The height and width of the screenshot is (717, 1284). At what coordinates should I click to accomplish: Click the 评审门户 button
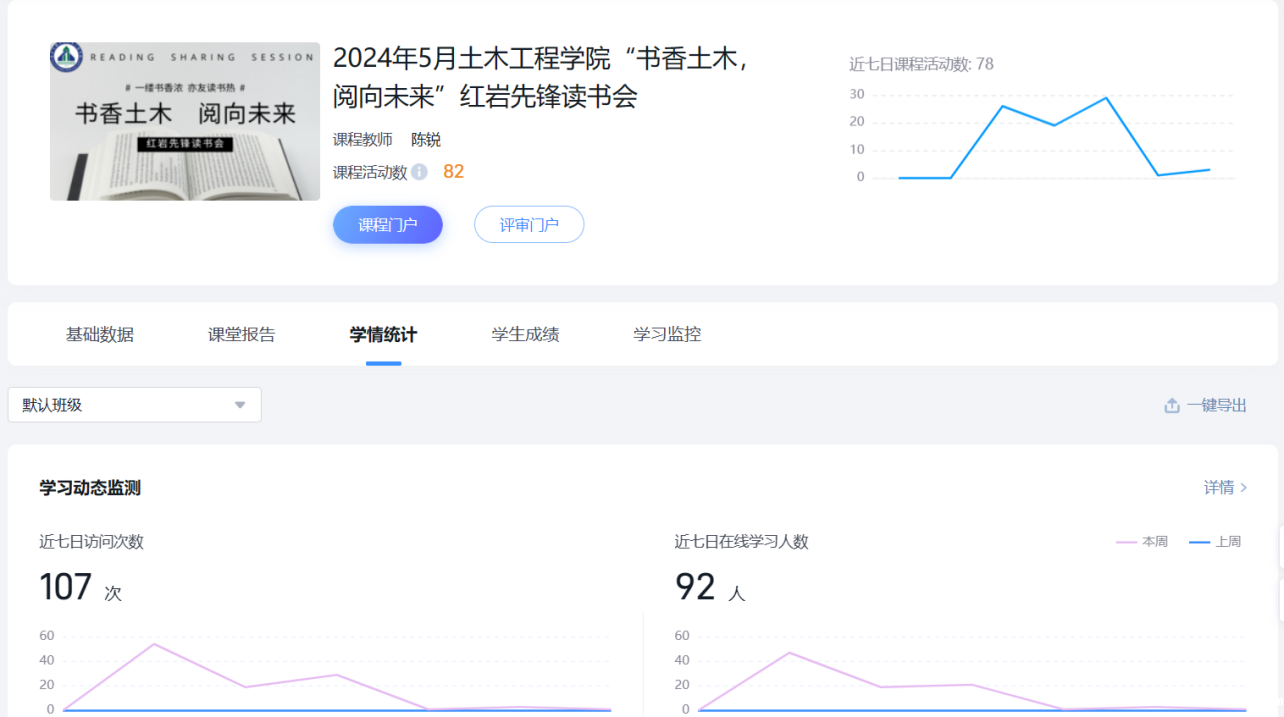(529, 225)
